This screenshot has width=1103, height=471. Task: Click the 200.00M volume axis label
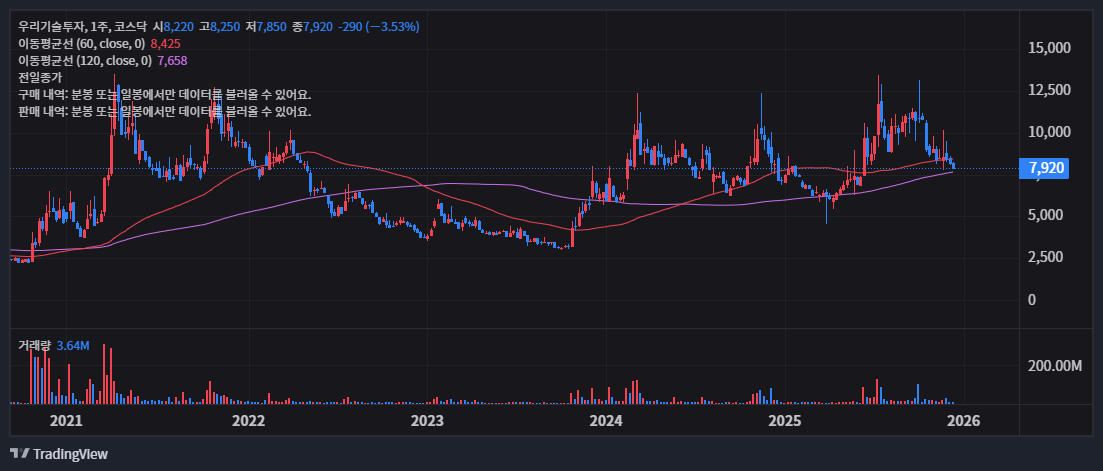[1054, 366]
